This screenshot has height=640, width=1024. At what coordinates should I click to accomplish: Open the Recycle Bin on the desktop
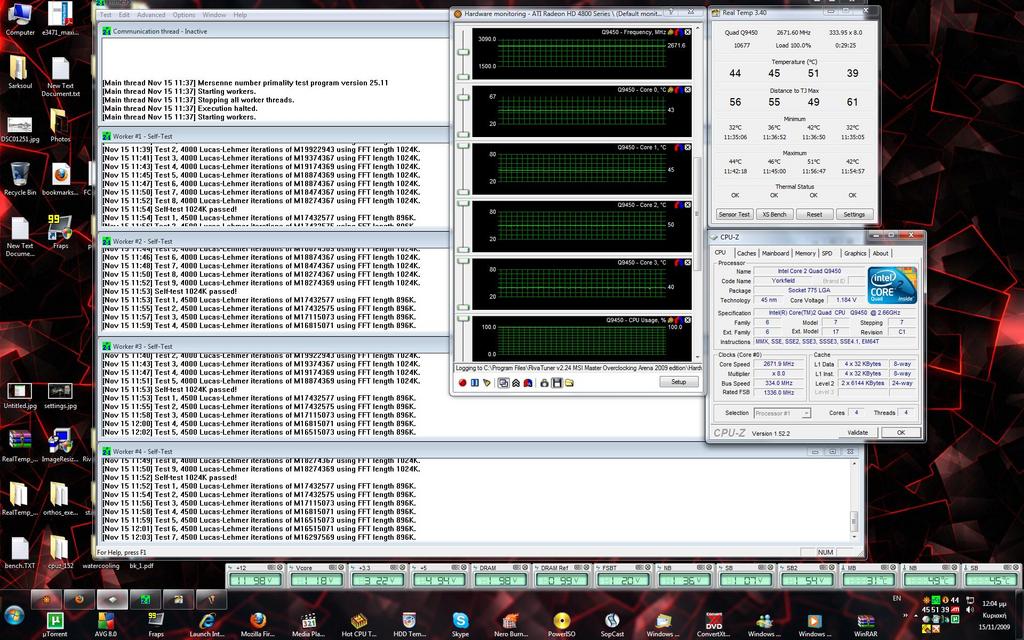tap(20, 179)
